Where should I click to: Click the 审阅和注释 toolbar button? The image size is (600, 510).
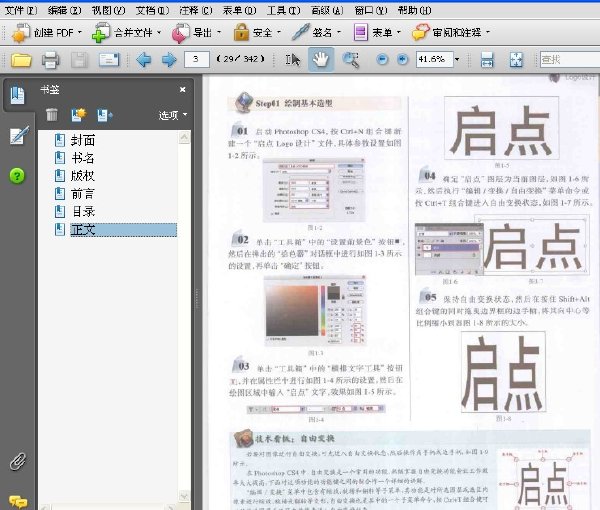point(446,33)
